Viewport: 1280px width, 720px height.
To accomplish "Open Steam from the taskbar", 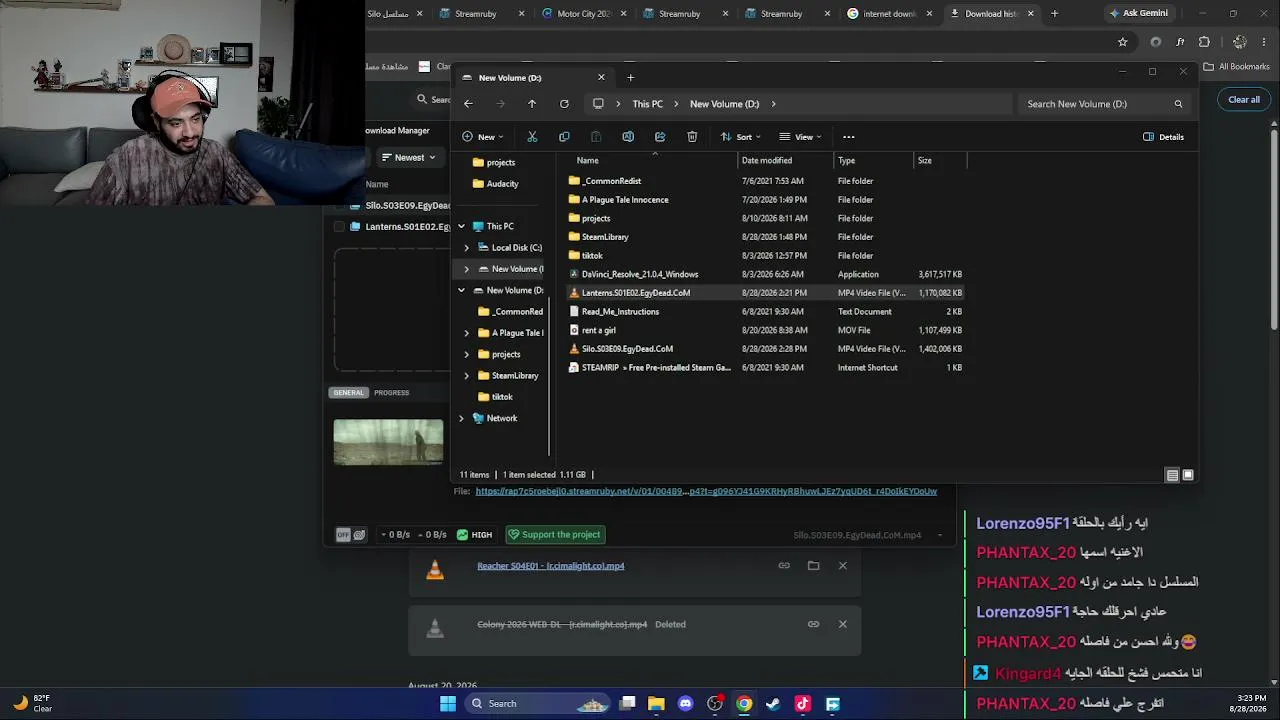I will 773,704.
